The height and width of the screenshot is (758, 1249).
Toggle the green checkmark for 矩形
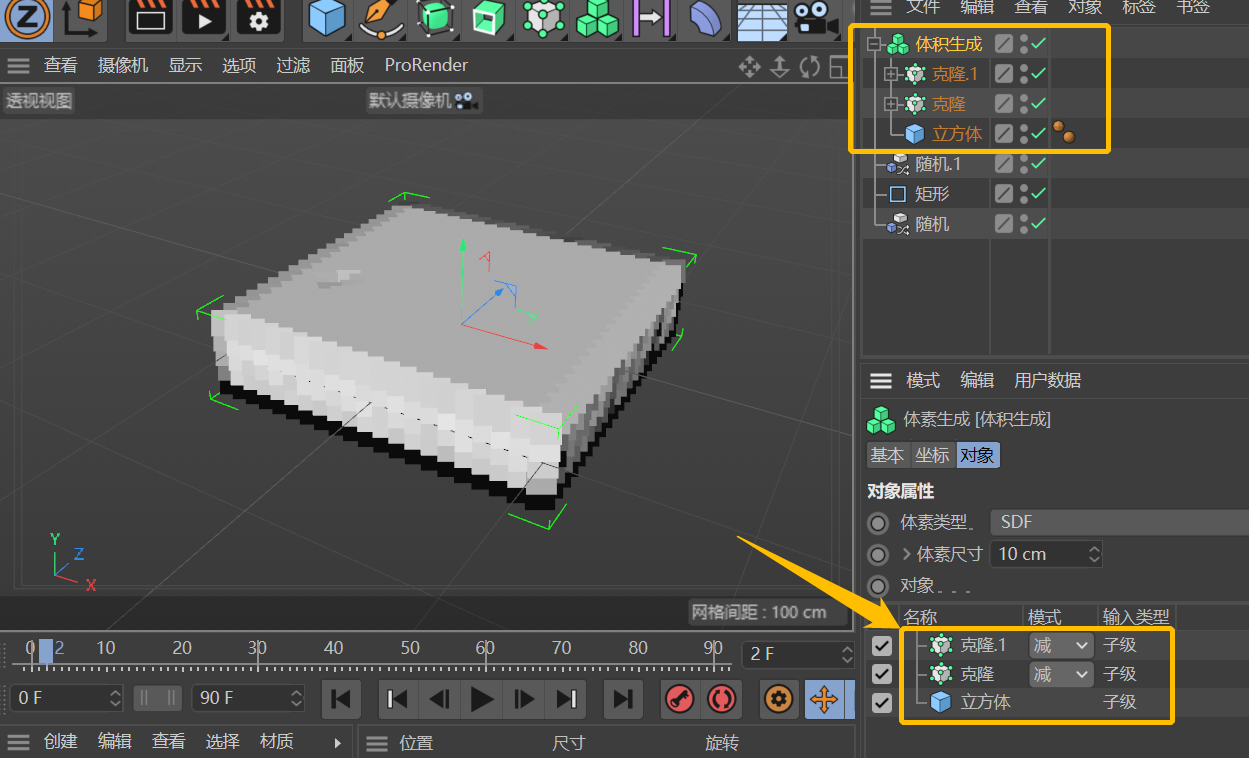(x=1039, y=194)
